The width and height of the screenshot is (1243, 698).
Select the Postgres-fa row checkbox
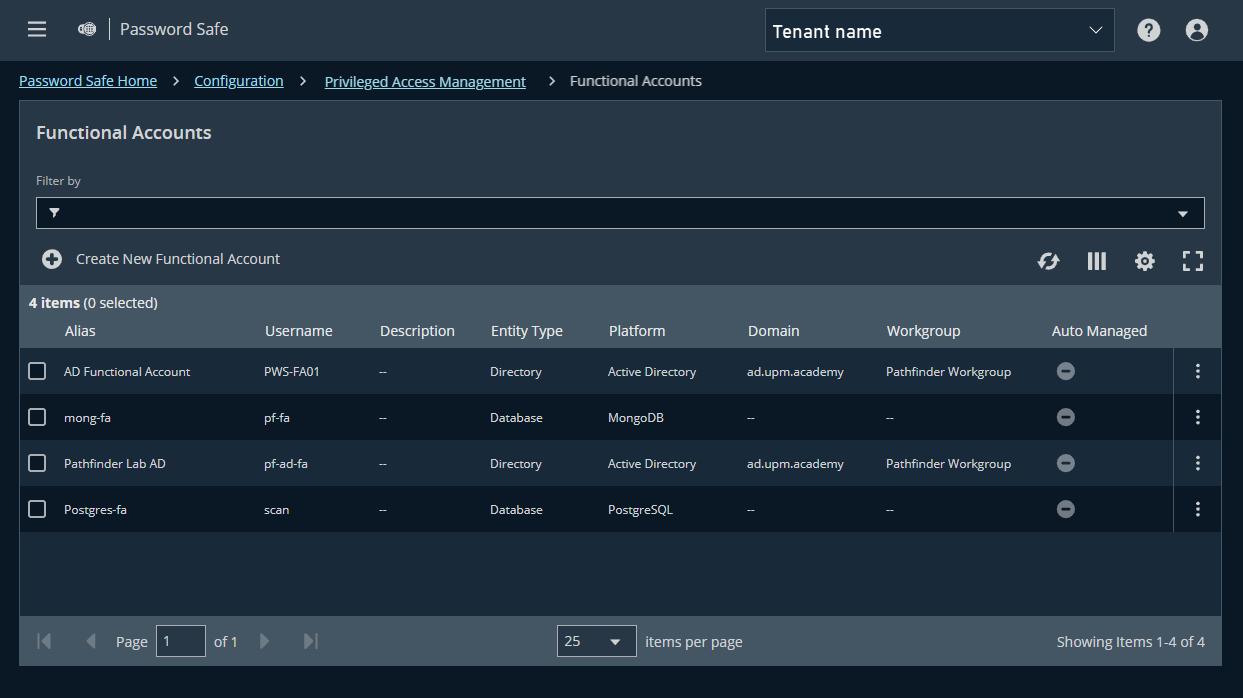click(x=37, y=509)
